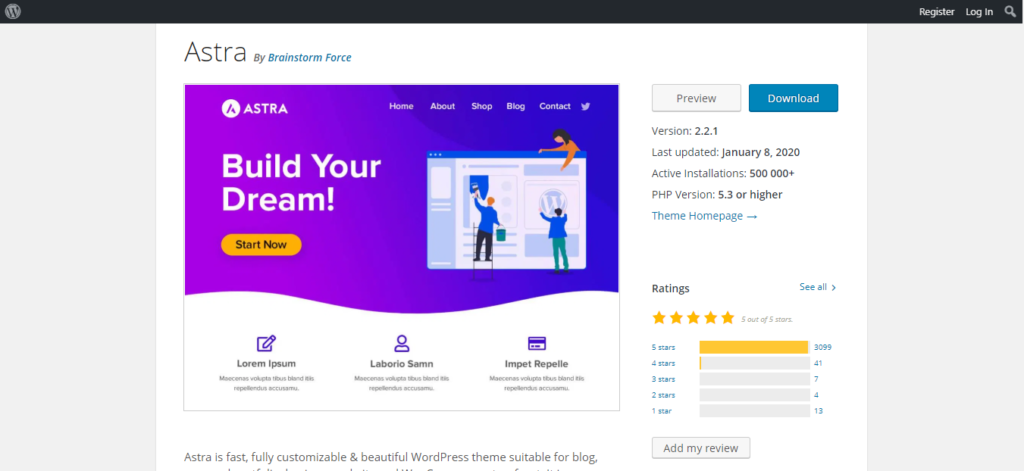Click the edit pencil icon above Lorem Ipsum
The height and width of the screenshot is (471, 1024).
266,343
